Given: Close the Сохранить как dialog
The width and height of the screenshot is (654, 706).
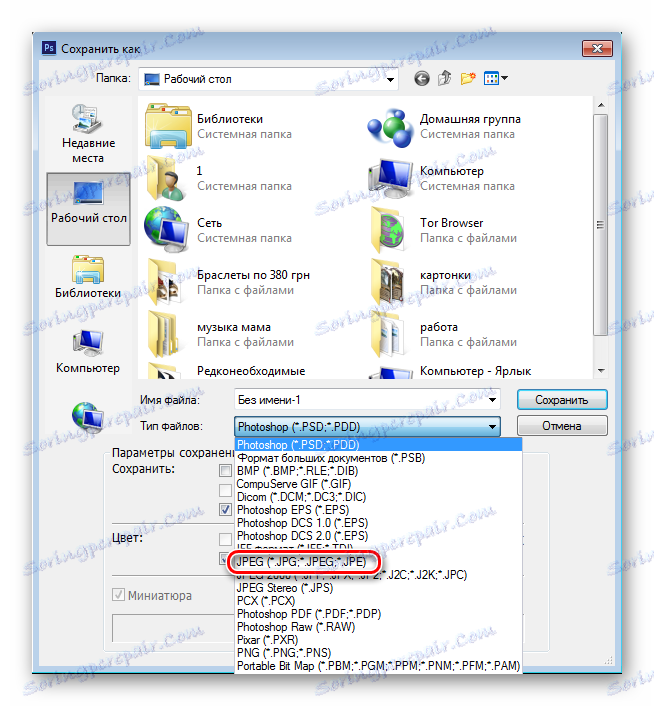Looking at the screenshot, I should coord(597,48).
